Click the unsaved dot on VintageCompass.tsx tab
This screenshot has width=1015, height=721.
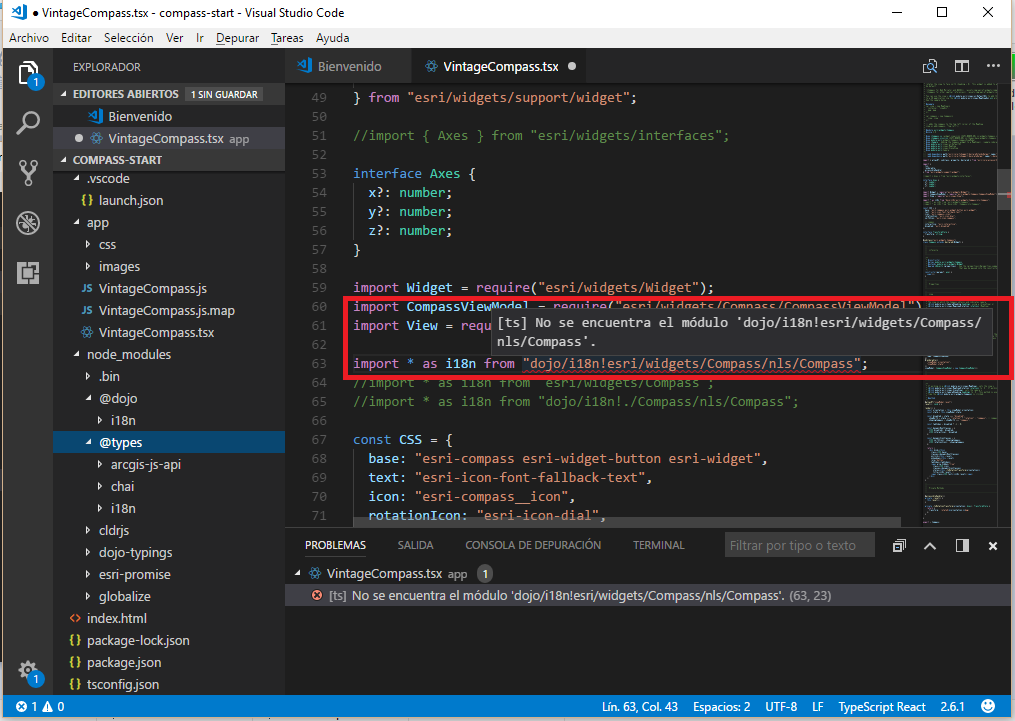(x=572, y=66)
